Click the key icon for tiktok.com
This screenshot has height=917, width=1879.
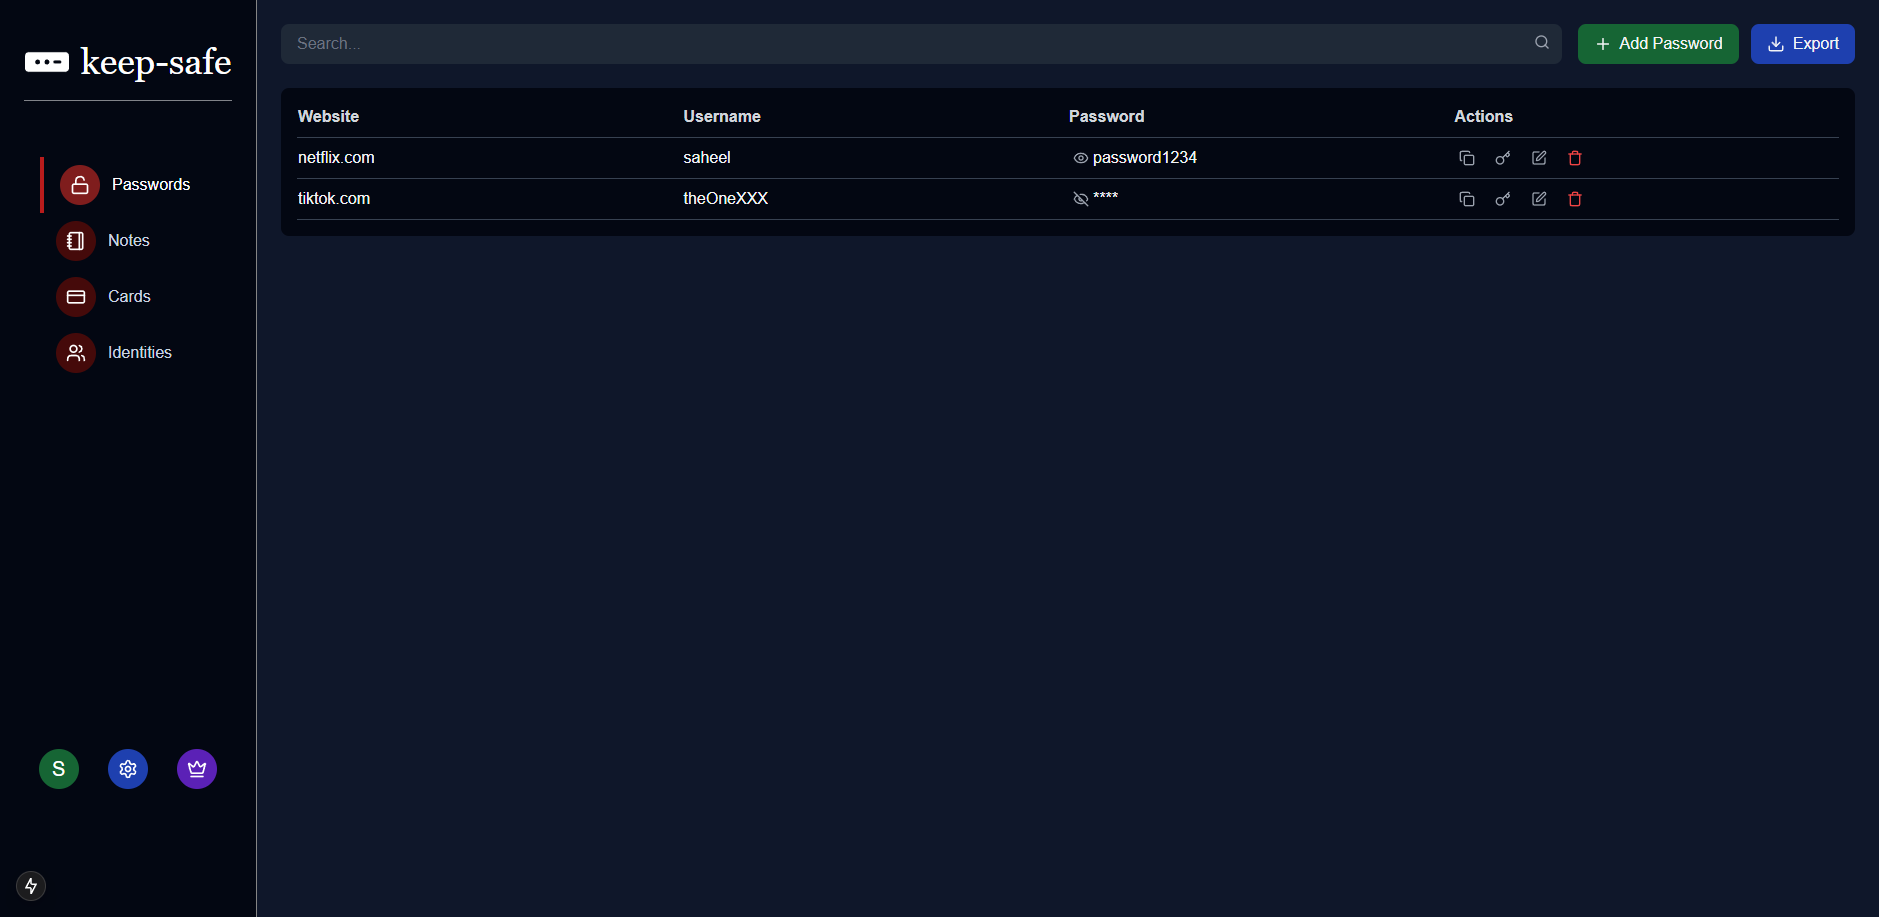(1502, 199)
